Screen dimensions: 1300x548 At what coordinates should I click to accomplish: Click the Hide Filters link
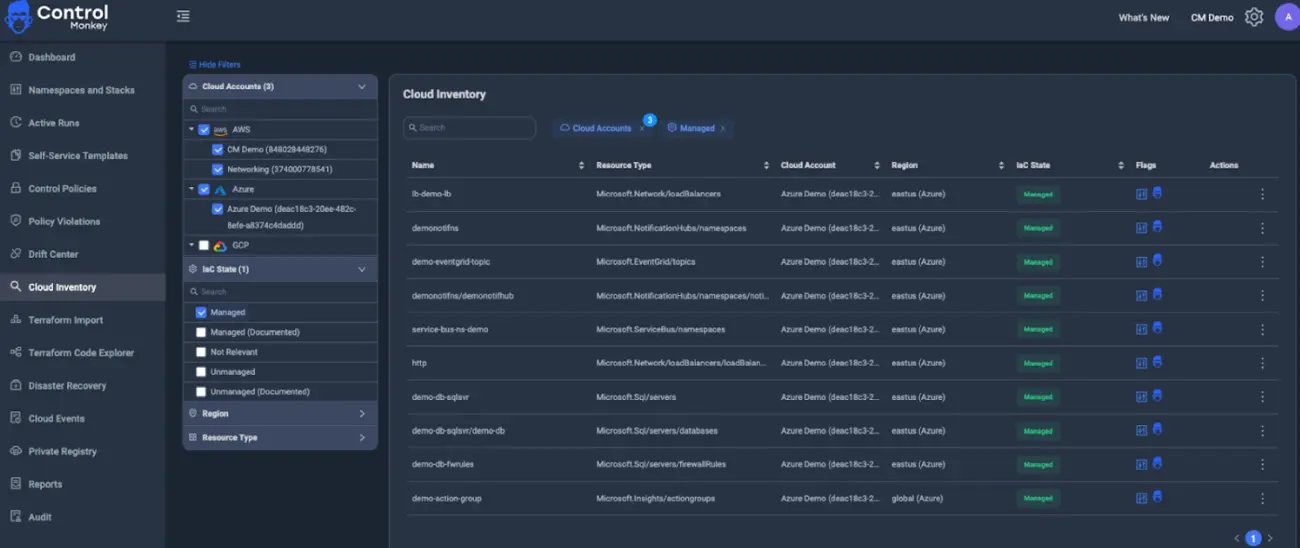click(215, 65)
